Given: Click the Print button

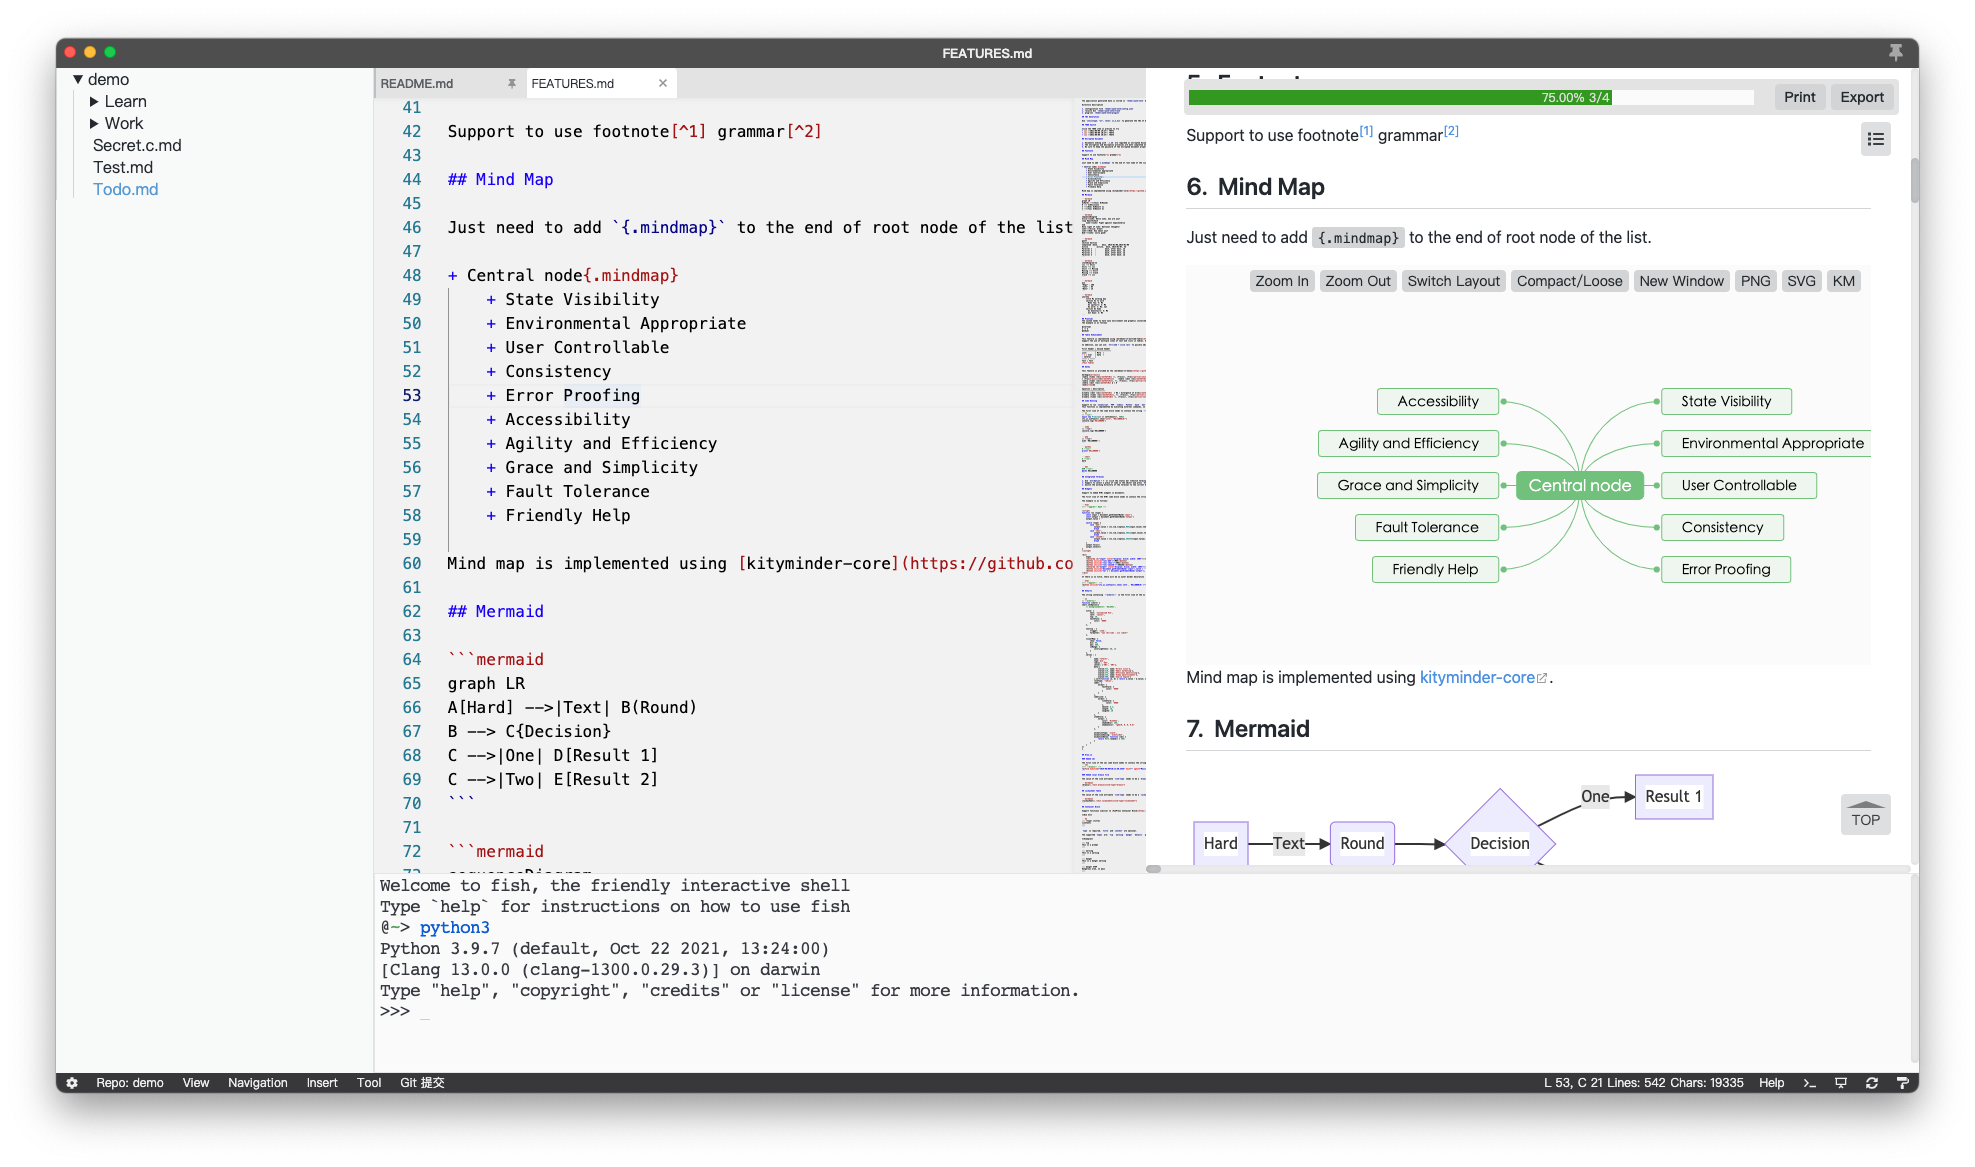Looking at the screenshot, I should 1801,97.
